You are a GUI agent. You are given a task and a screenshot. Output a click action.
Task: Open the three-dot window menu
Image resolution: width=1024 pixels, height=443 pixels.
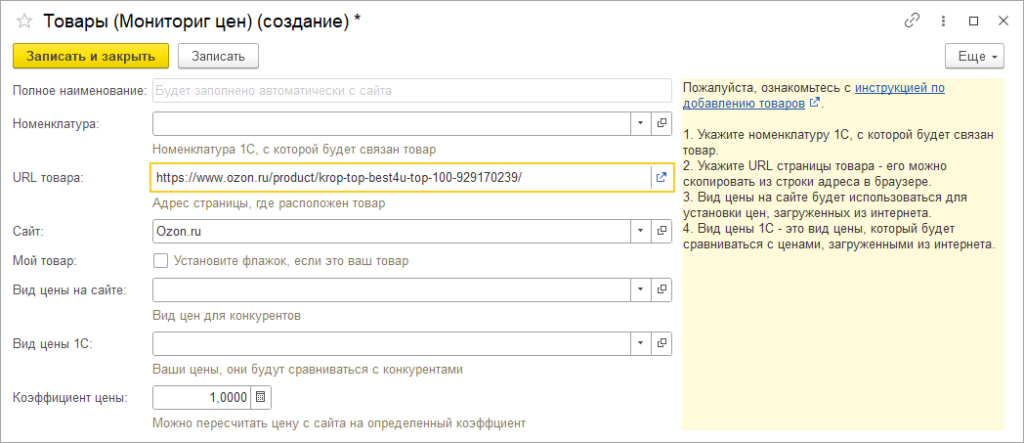click(943, 21)
